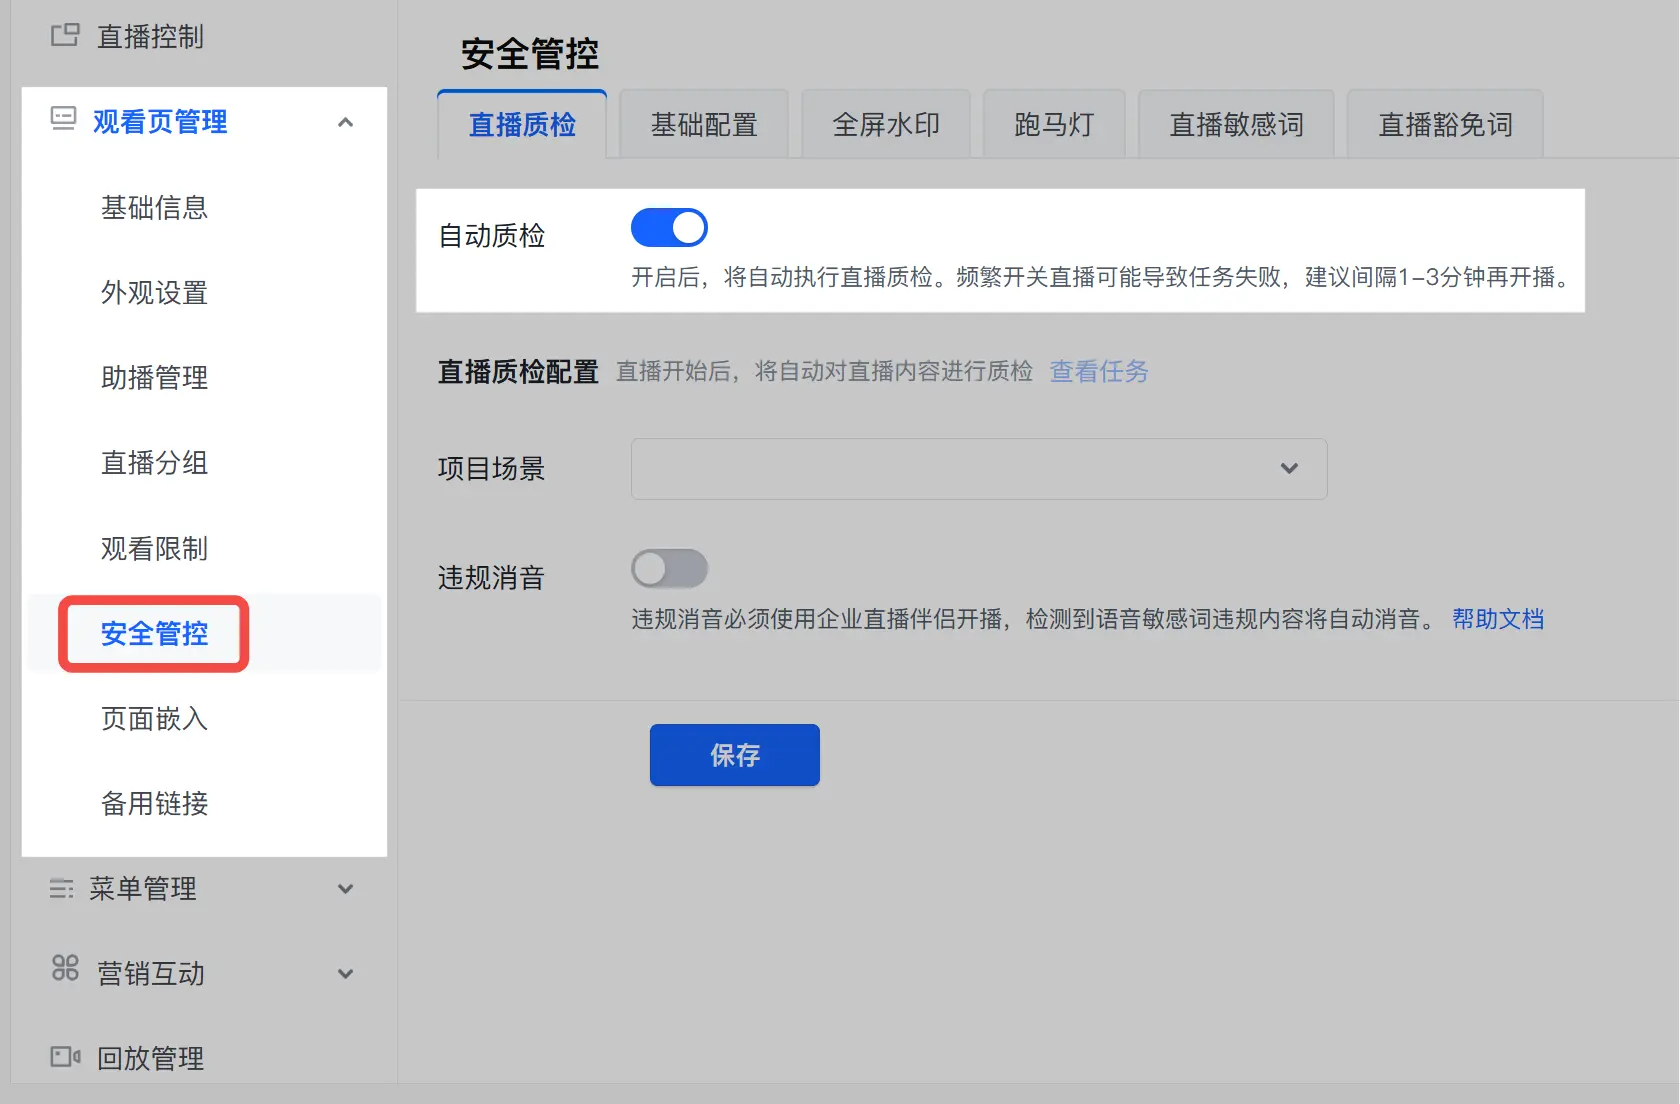The image size is (1680, 1104).
Task: Open the 全屏水印 tab
Action: coord(886,124)
